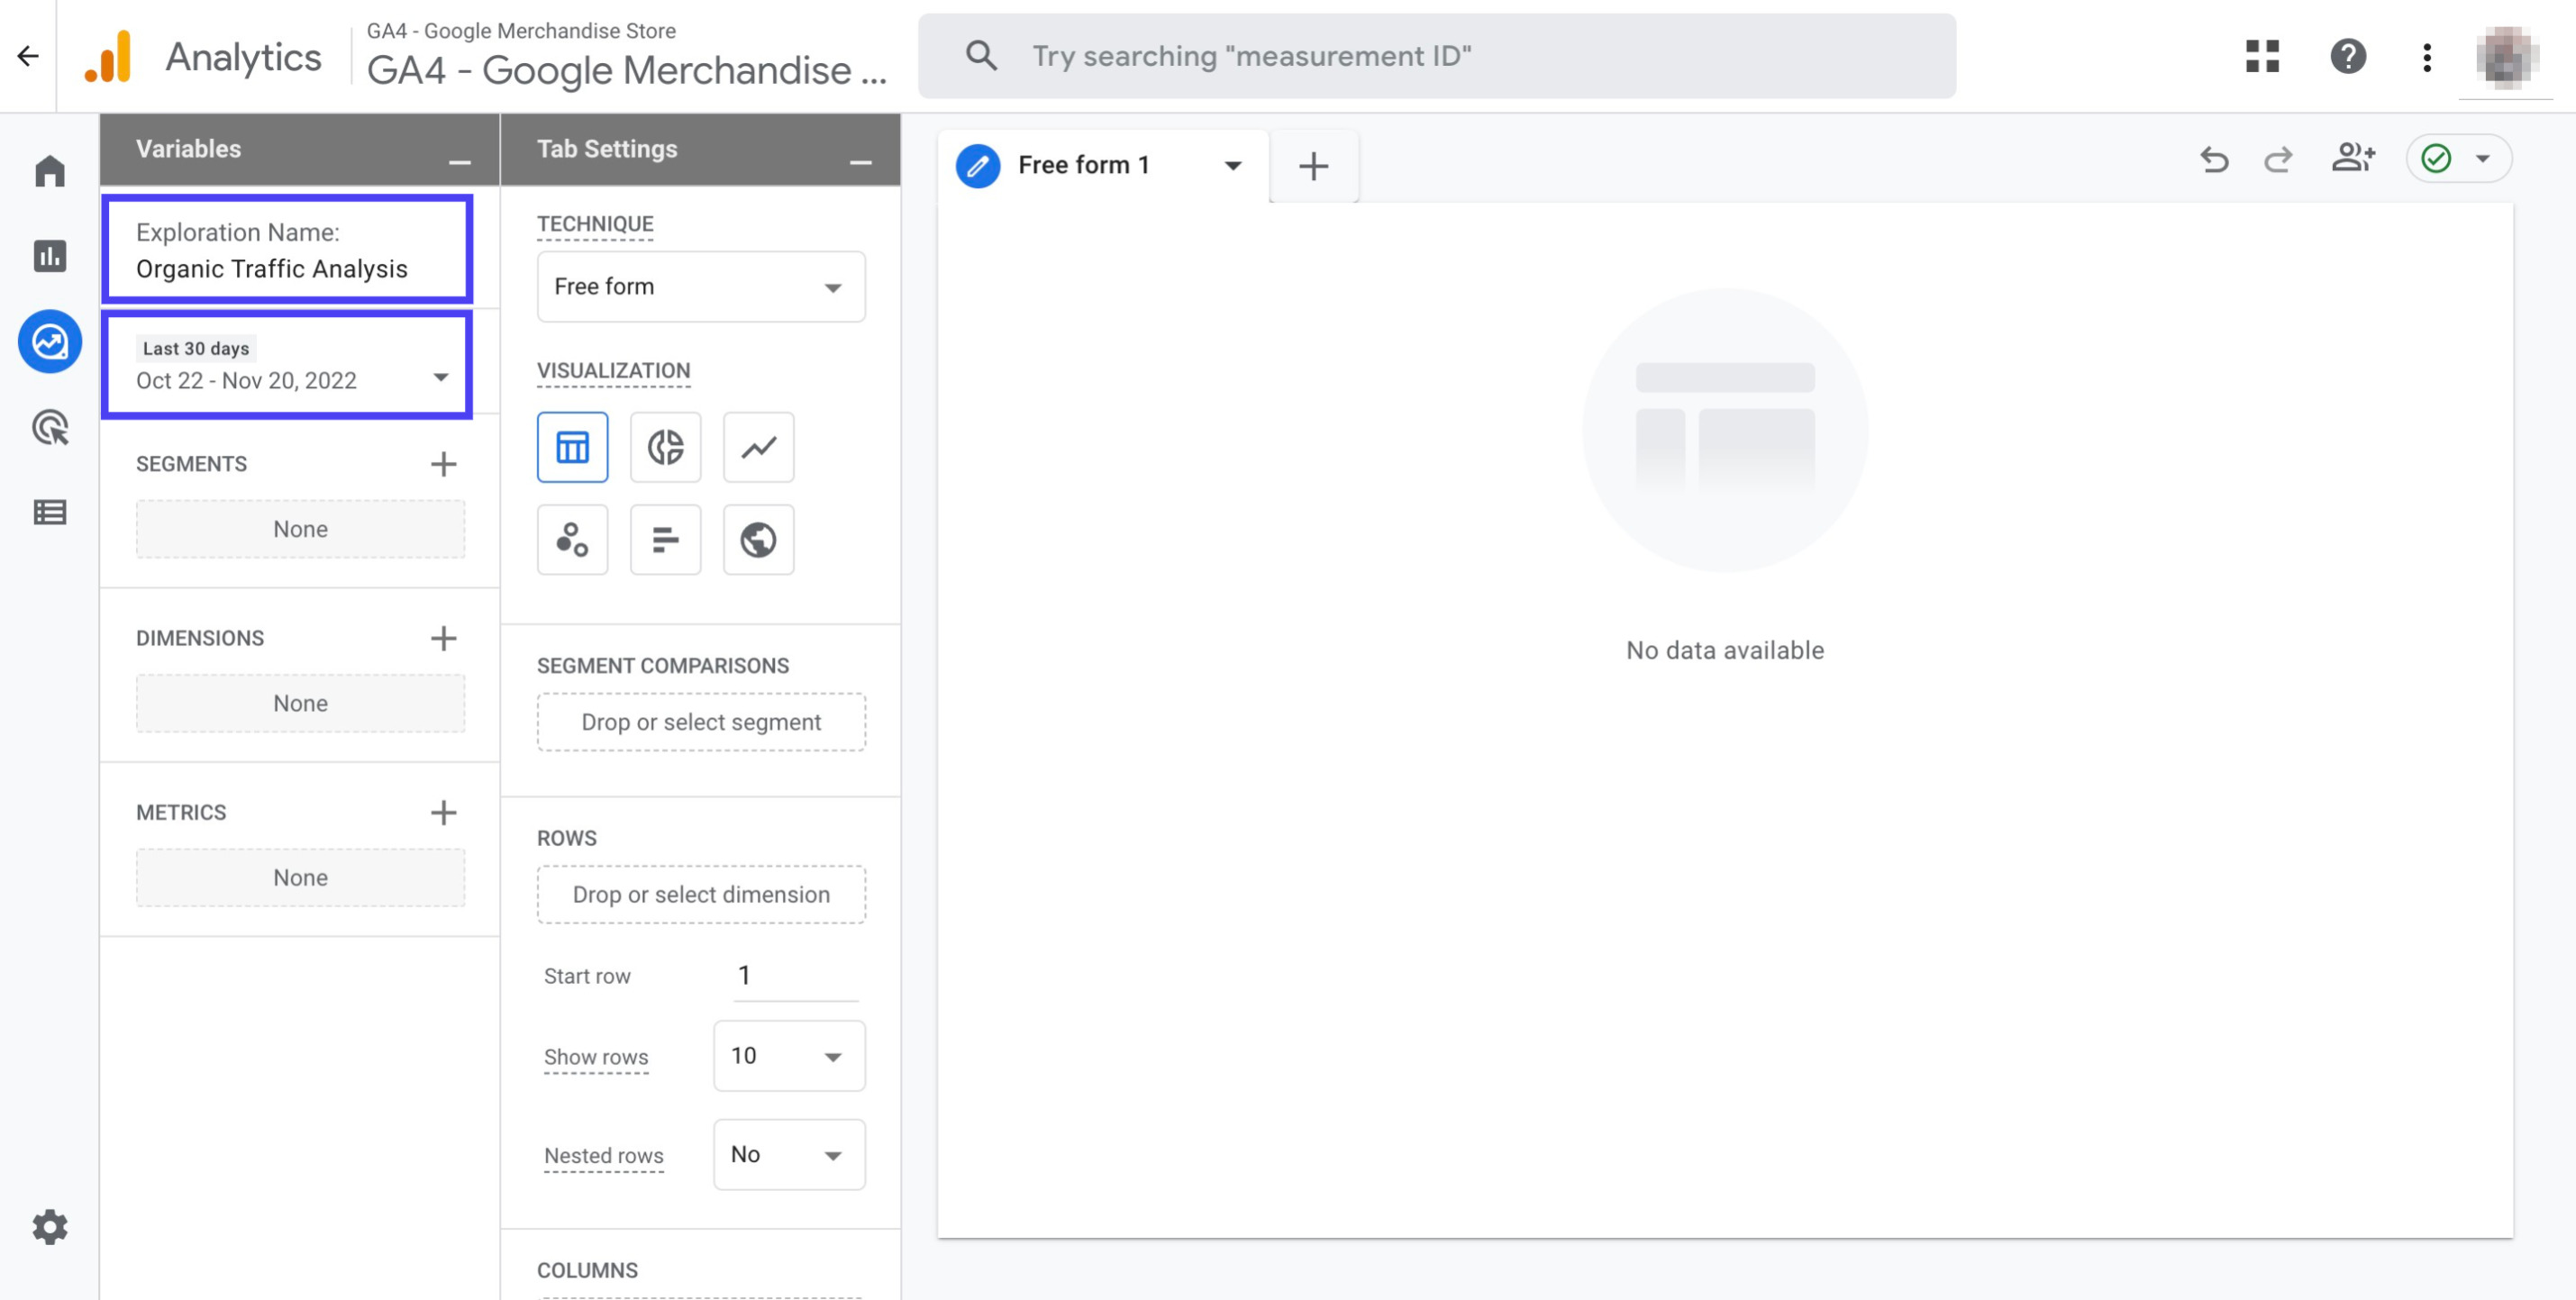Click the Metrics None placeholder
The width and height of the screenshot is (2576, 1300).
pyautogui.click(x=300, y=877)
